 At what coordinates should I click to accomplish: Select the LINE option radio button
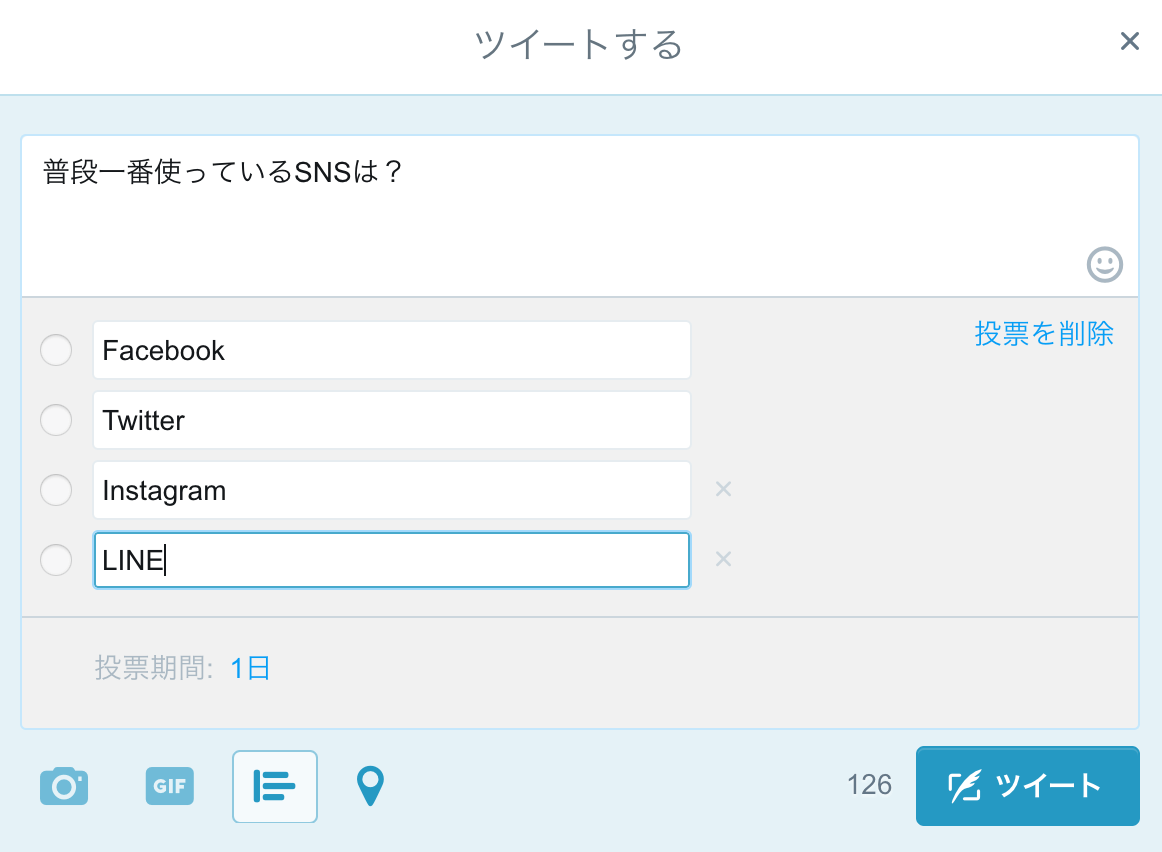pyautogui.click(x=56, y=560)
